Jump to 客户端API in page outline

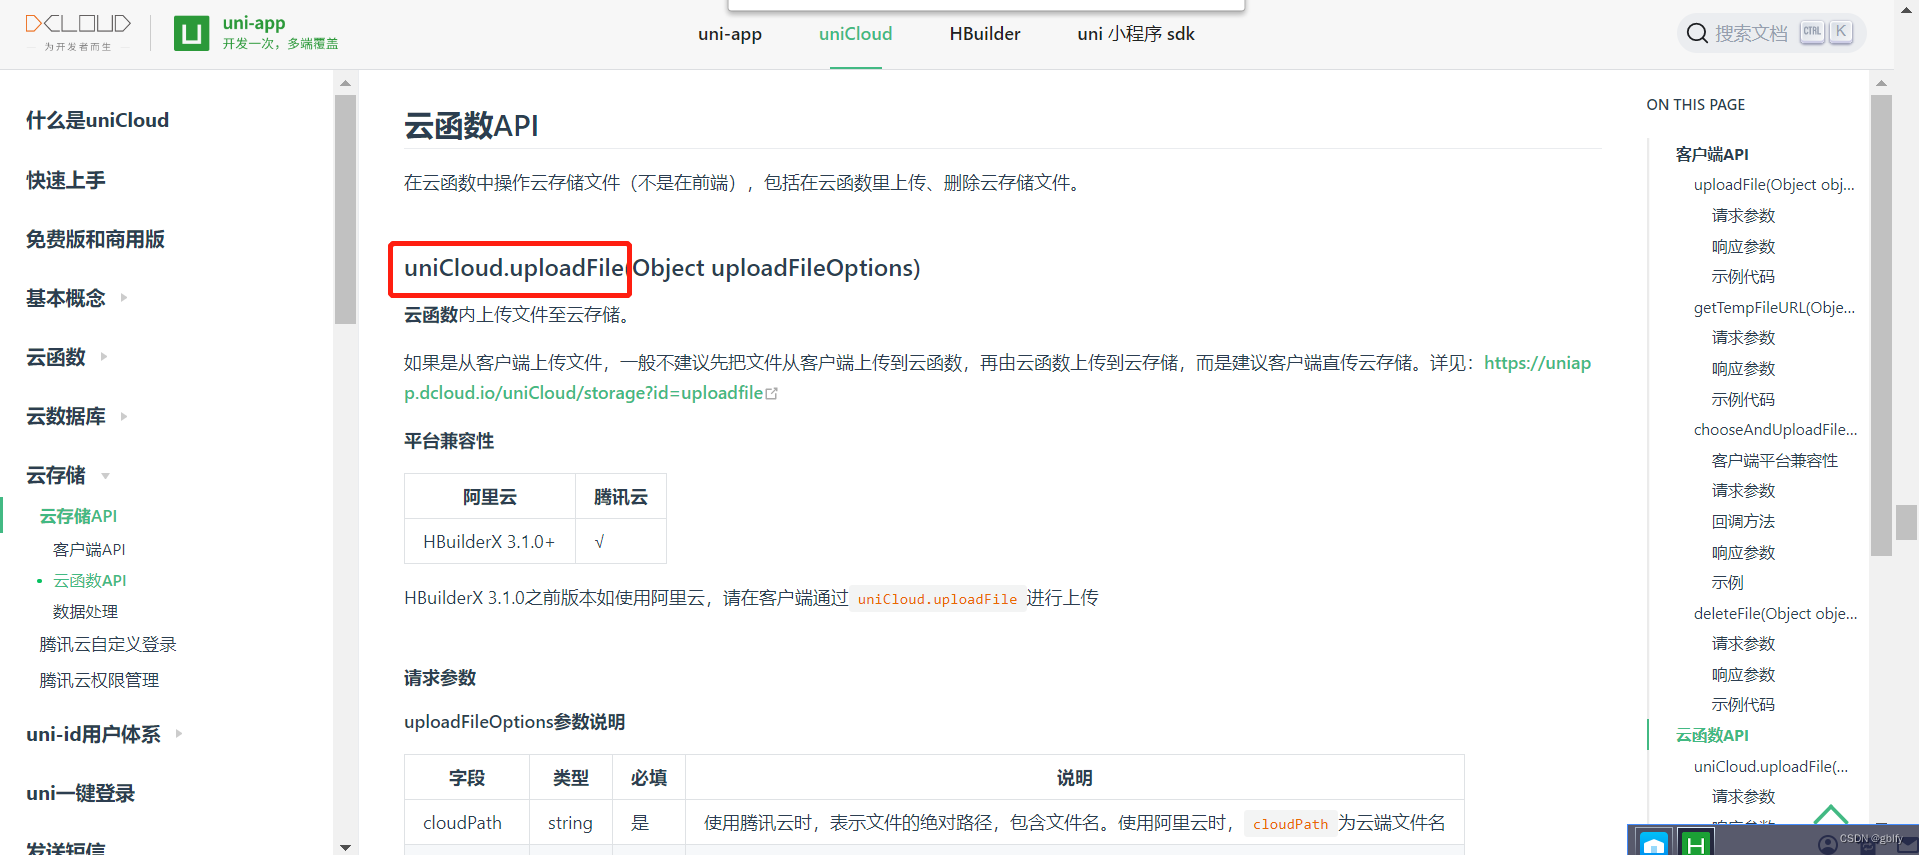tap(1712, 154)
